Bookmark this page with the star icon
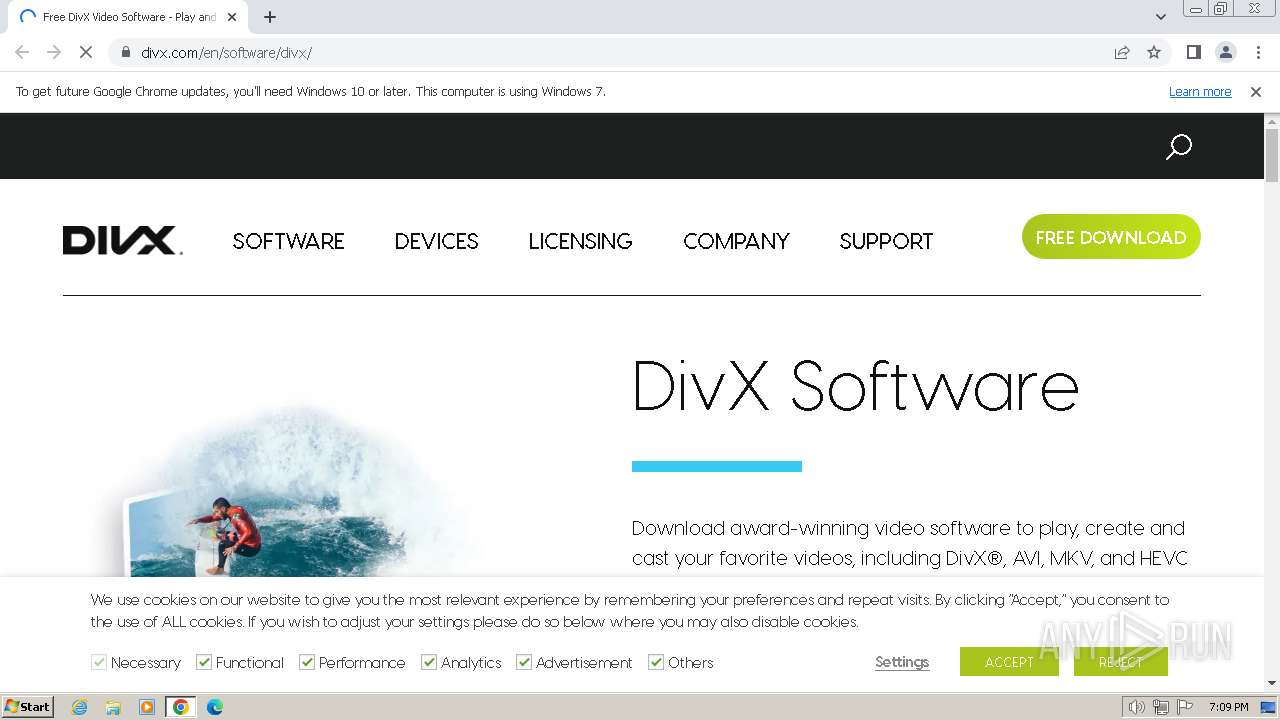 (x=1154, y=52)
